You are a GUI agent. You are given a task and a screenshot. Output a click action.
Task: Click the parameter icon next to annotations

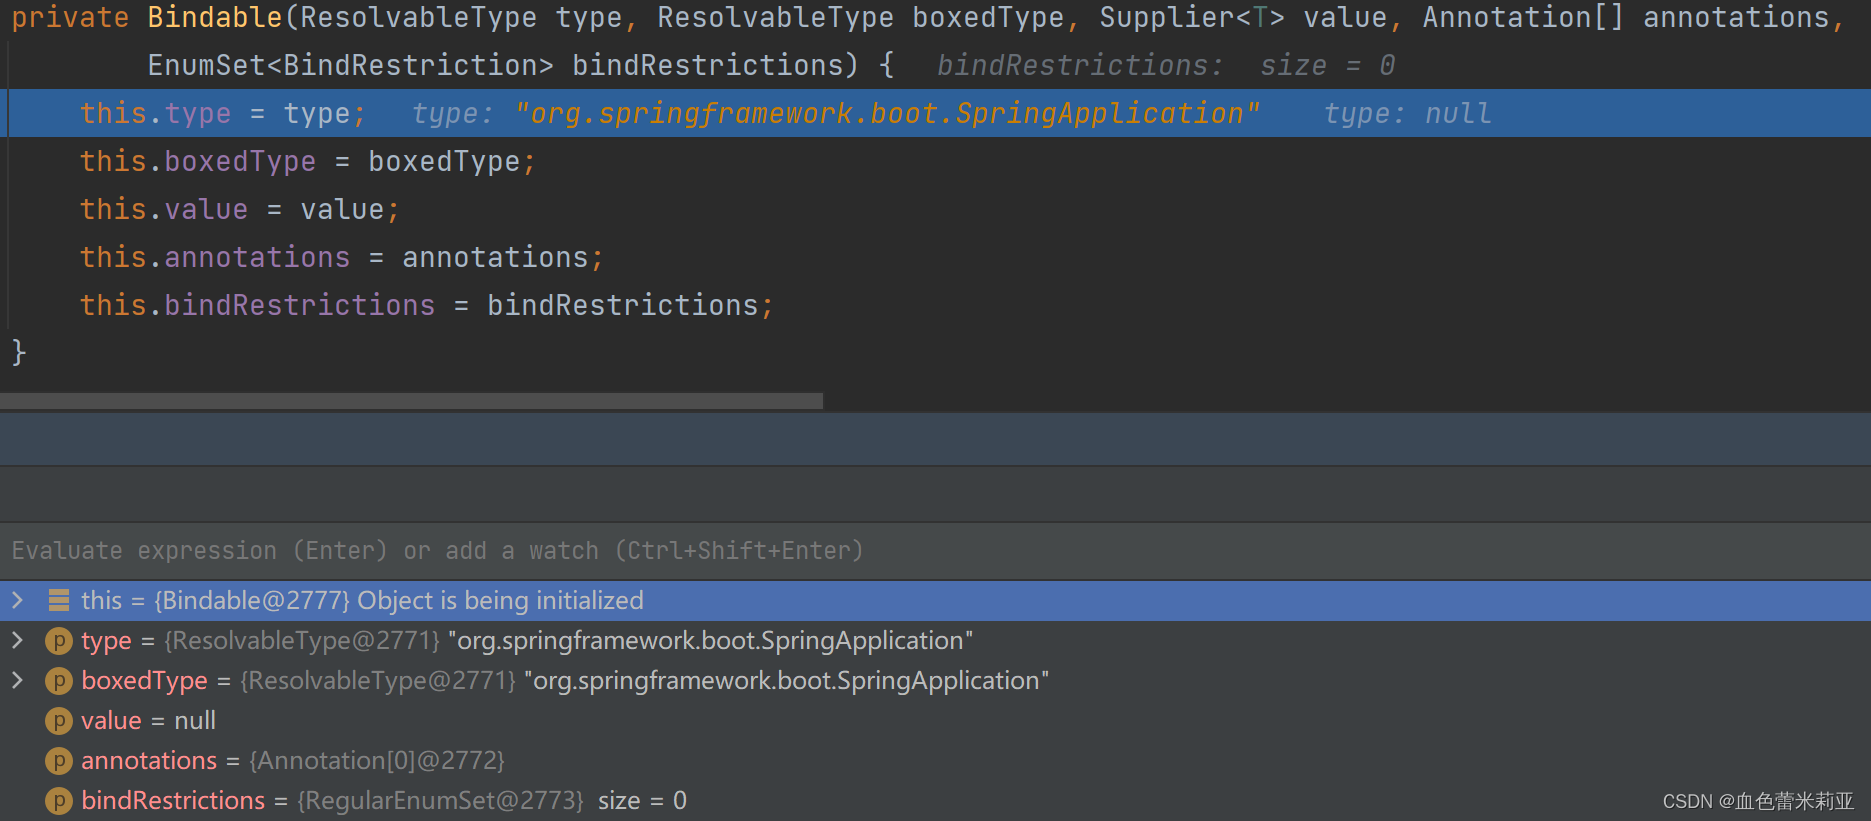tap(59, 761)
